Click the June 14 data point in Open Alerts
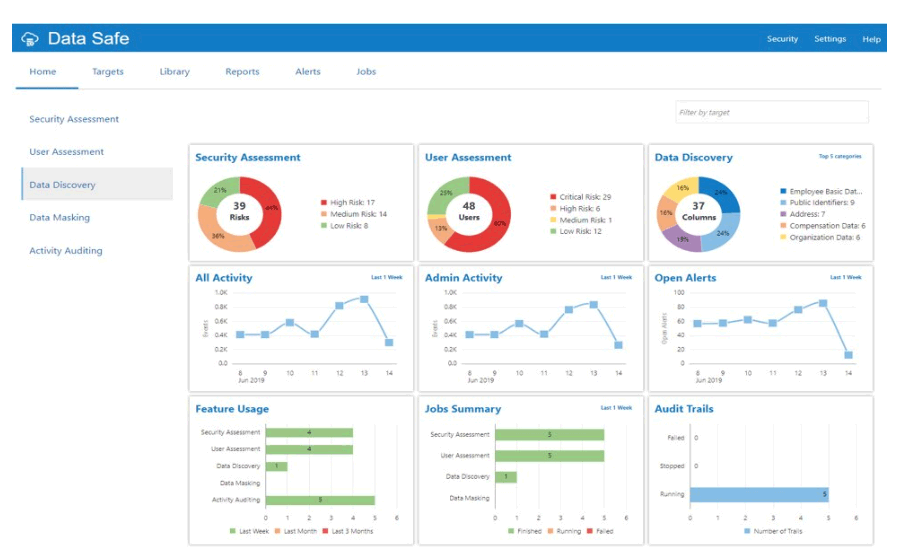This screenshot has width=900, height=555. [x=848, y=355]
